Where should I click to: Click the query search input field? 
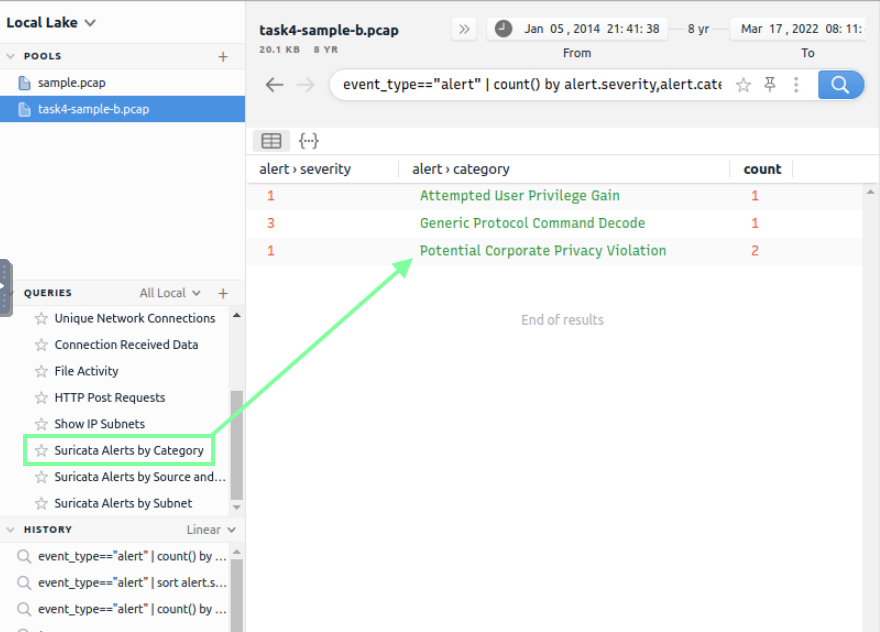click(x=530, y=85)
